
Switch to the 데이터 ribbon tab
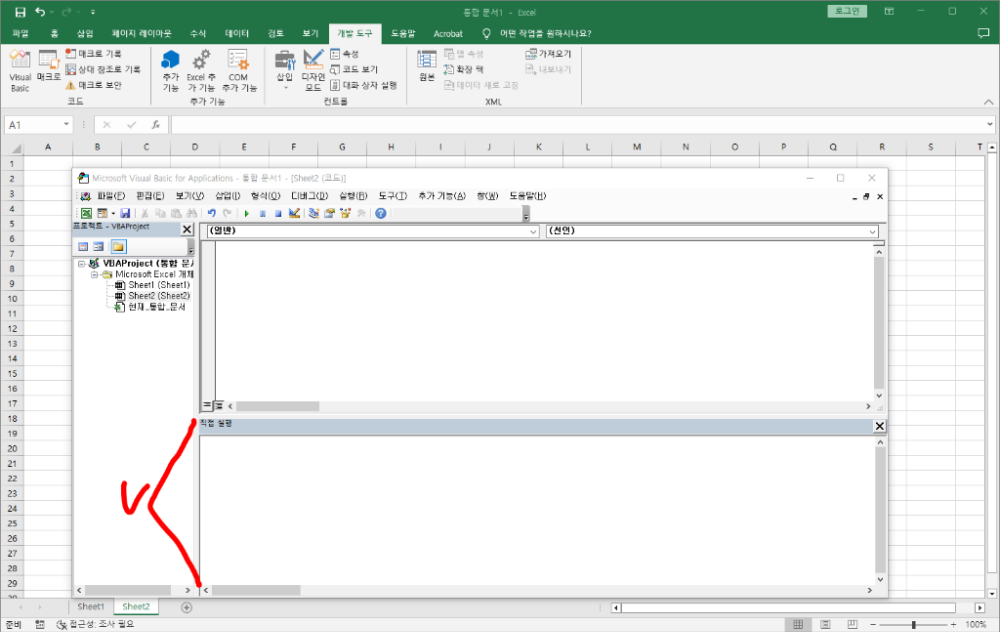click(237, 33)
